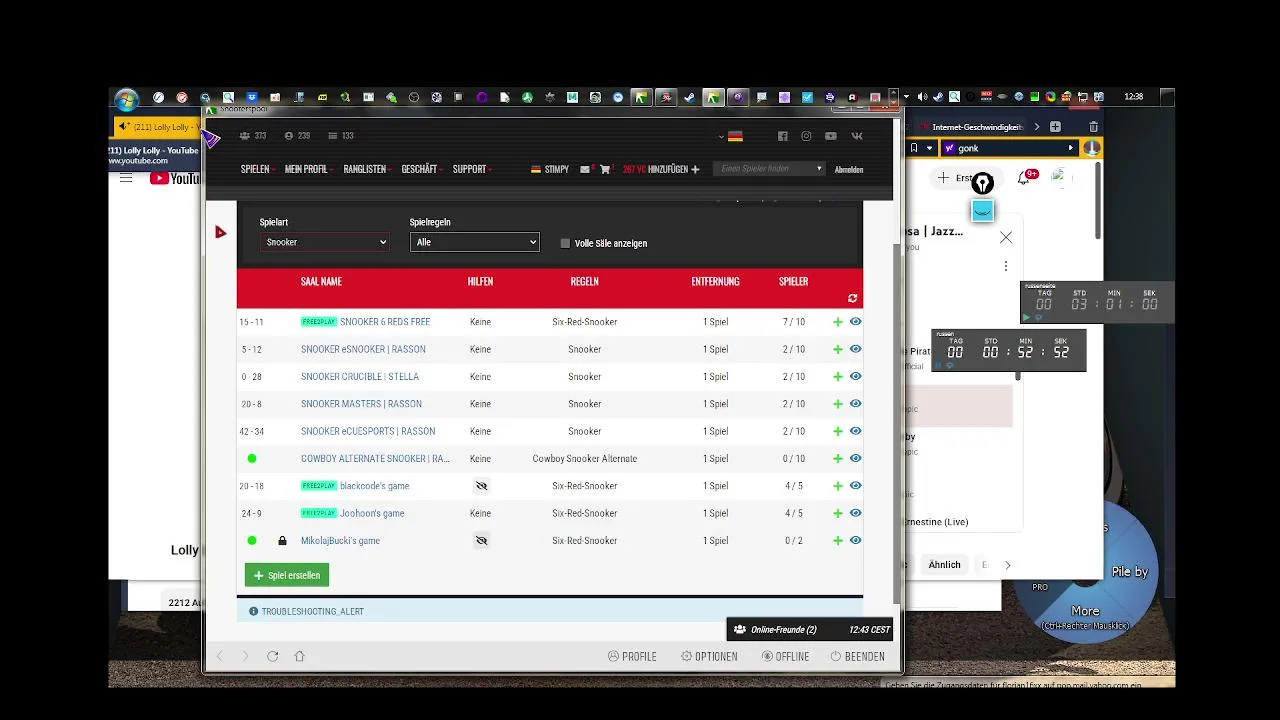Expand the RANGLISTEN menu
Viewport: 1280px width, 720px height.
(366, 170)
